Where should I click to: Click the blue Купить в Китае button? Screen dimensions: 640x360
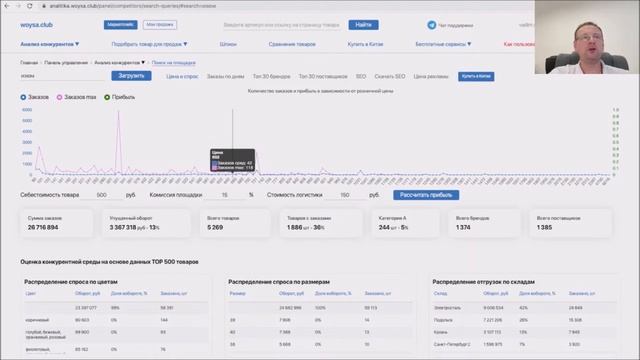tap(476, 76)
